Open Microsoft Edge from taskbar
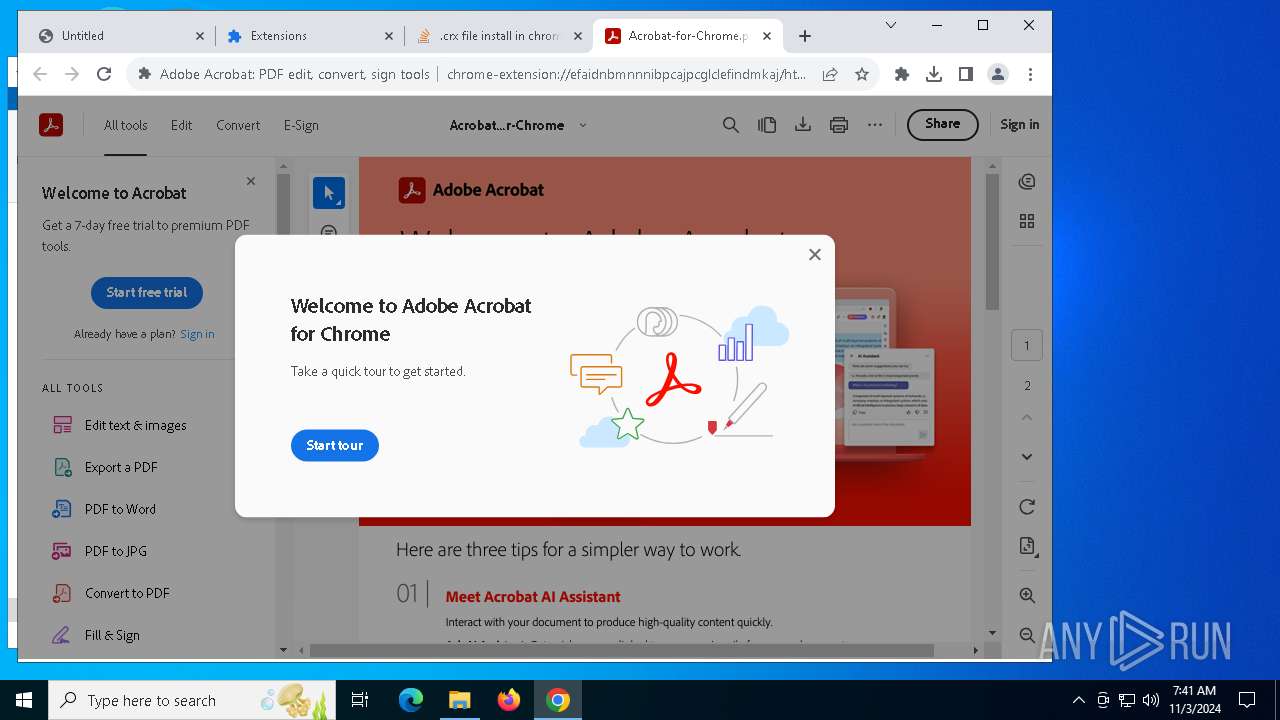 point(411,700)
